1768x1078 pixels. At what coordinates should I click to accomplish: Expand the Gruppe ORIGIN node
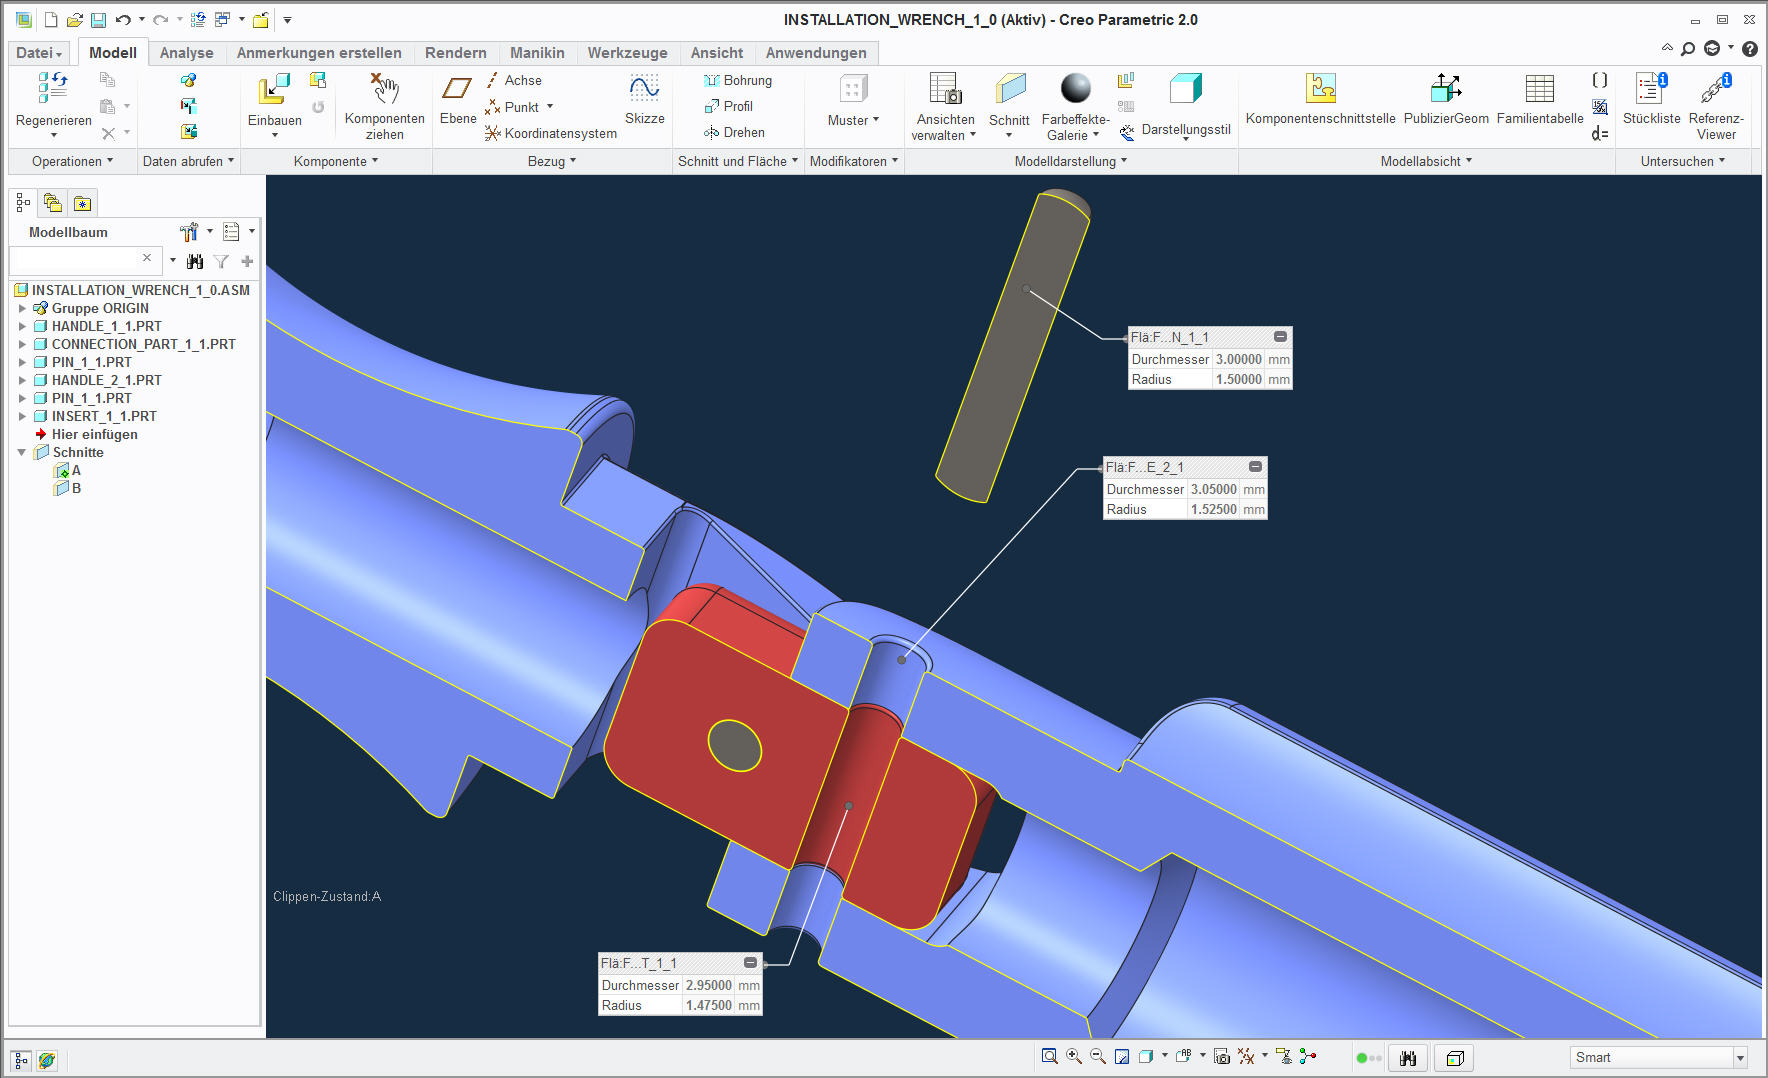point(22,308)
